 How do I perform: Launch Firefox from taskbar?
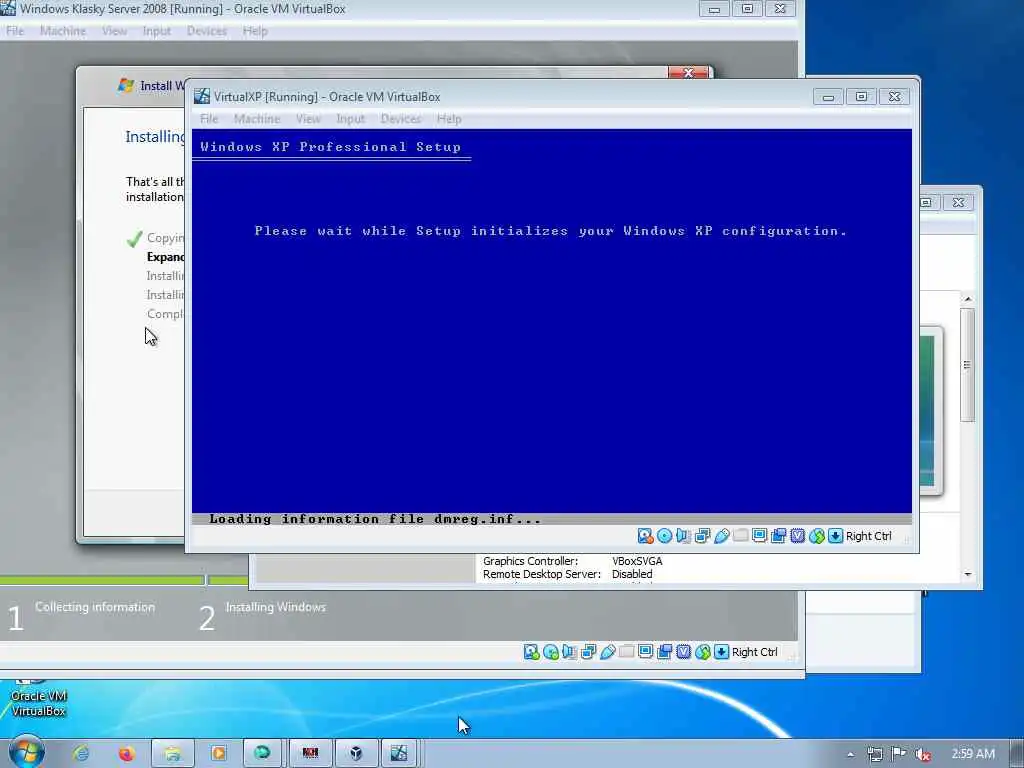pos(126,753)
